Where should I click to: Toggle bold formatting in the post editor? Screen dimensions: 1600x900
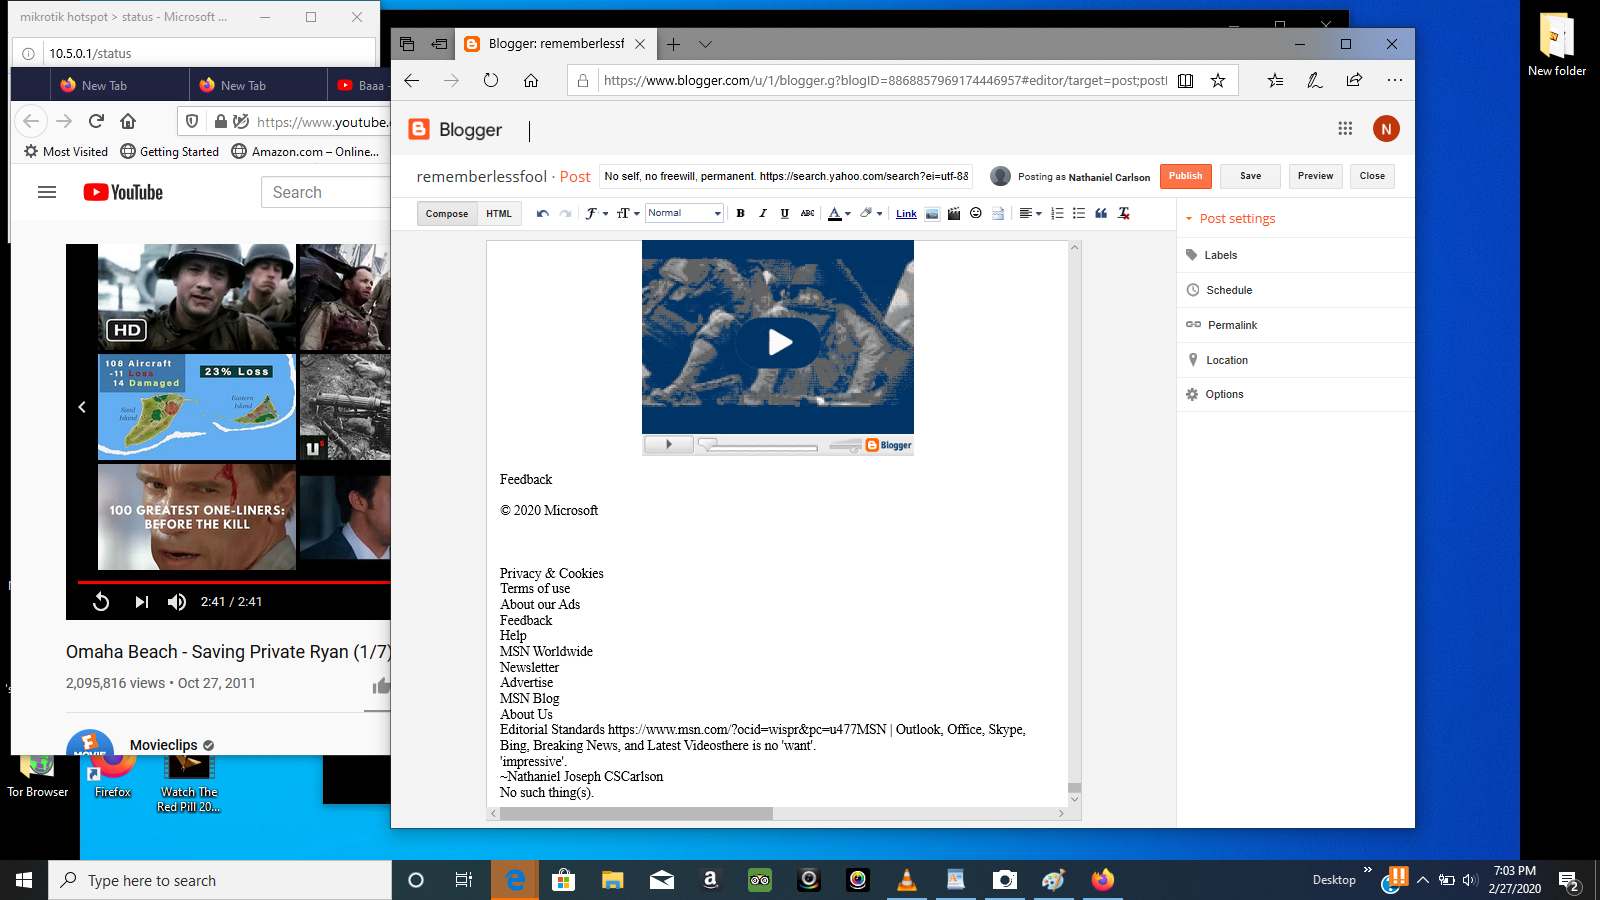click(740, 213)
